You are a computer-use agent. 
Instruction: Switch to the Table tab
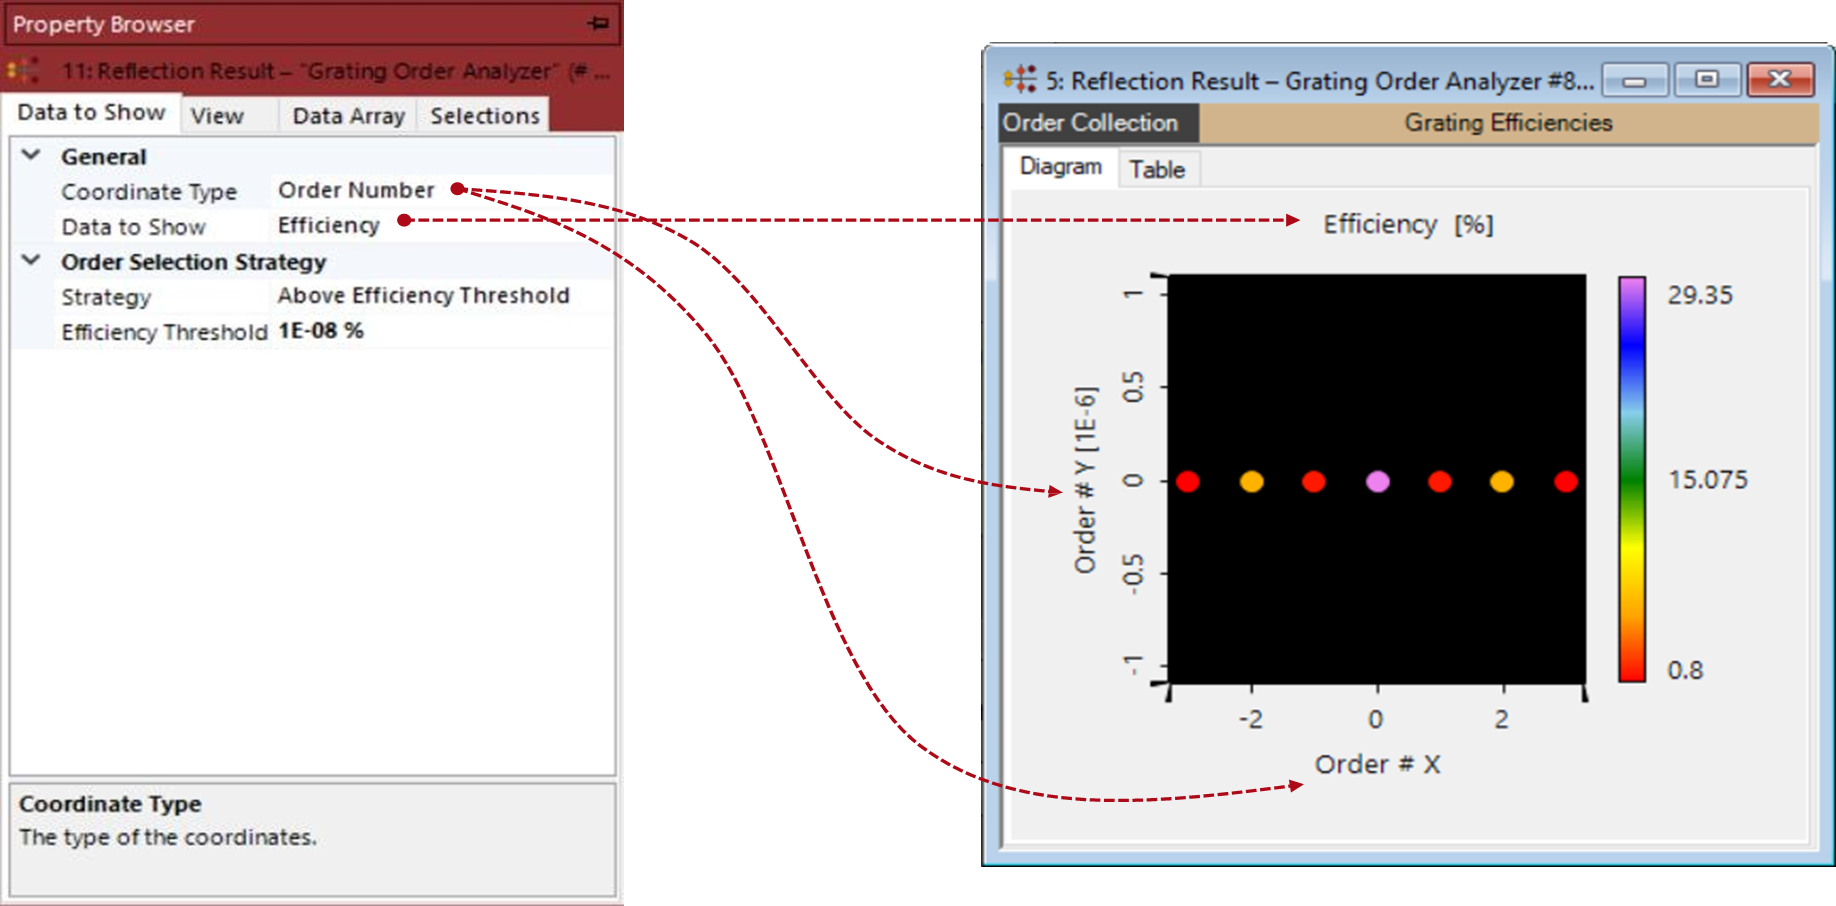(1157, 170)
